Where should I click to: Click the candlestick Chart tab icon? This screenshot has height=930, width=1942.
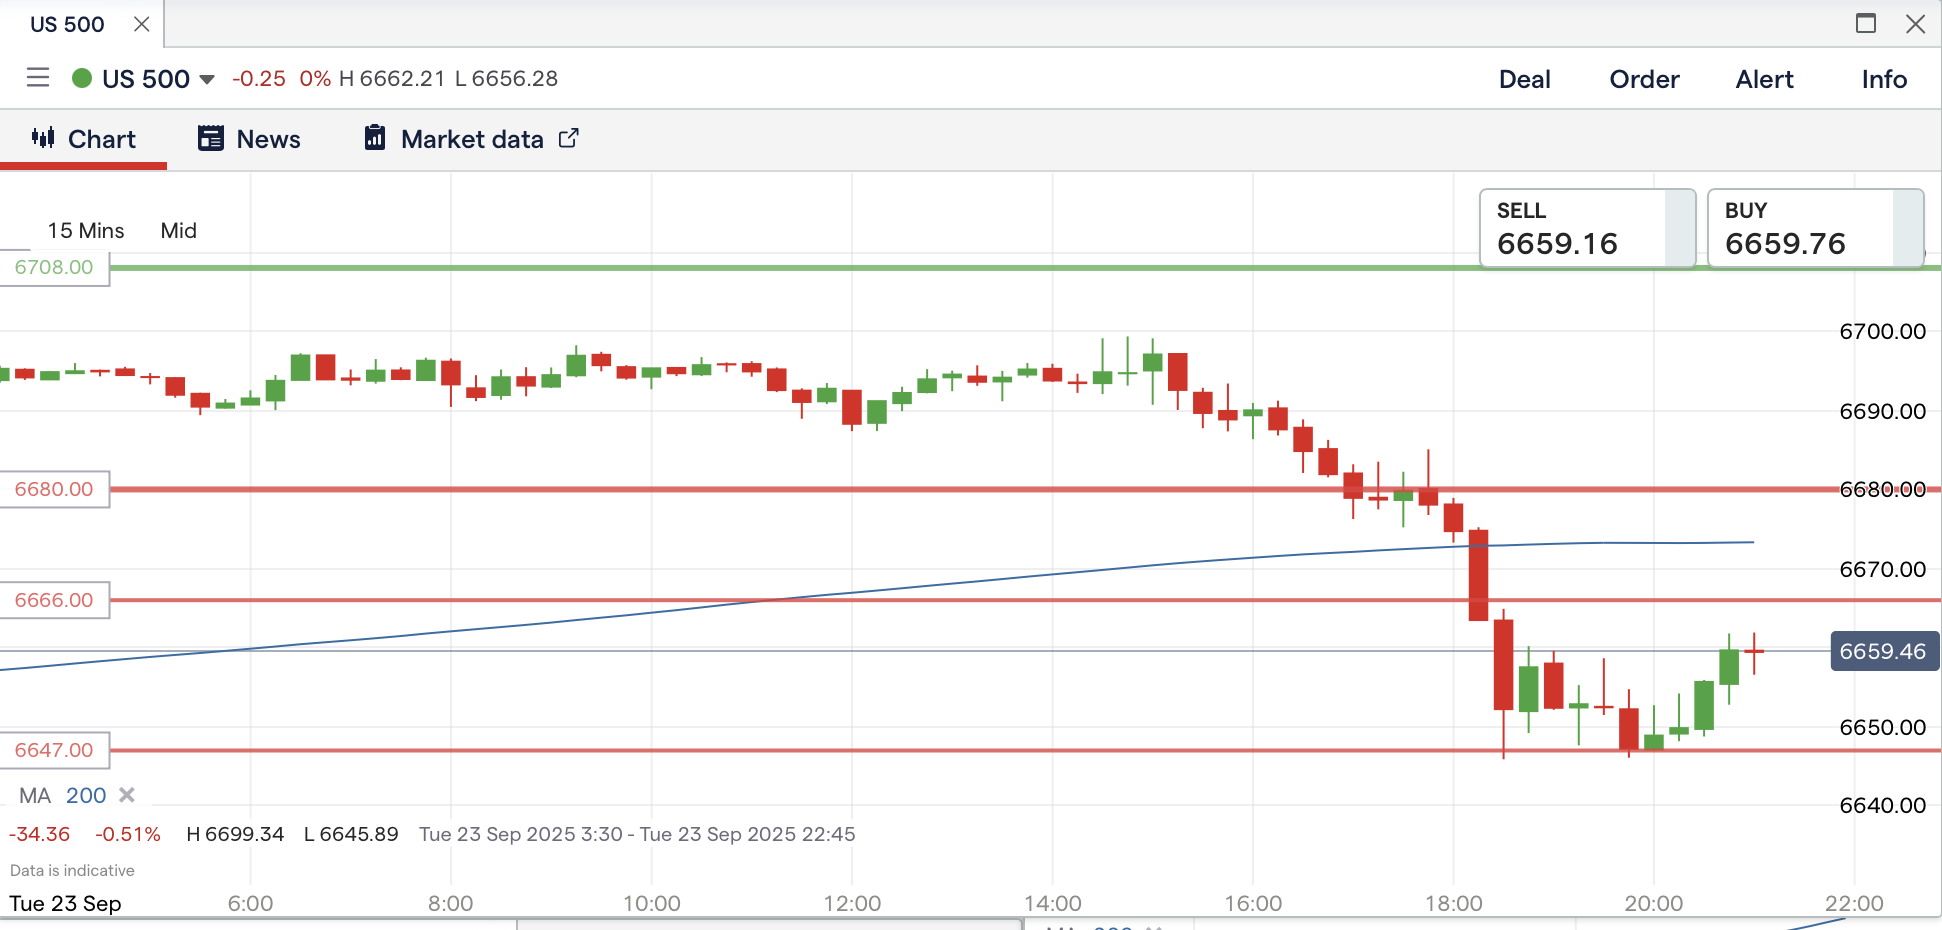pyautogui.click(x=43, y=138)
